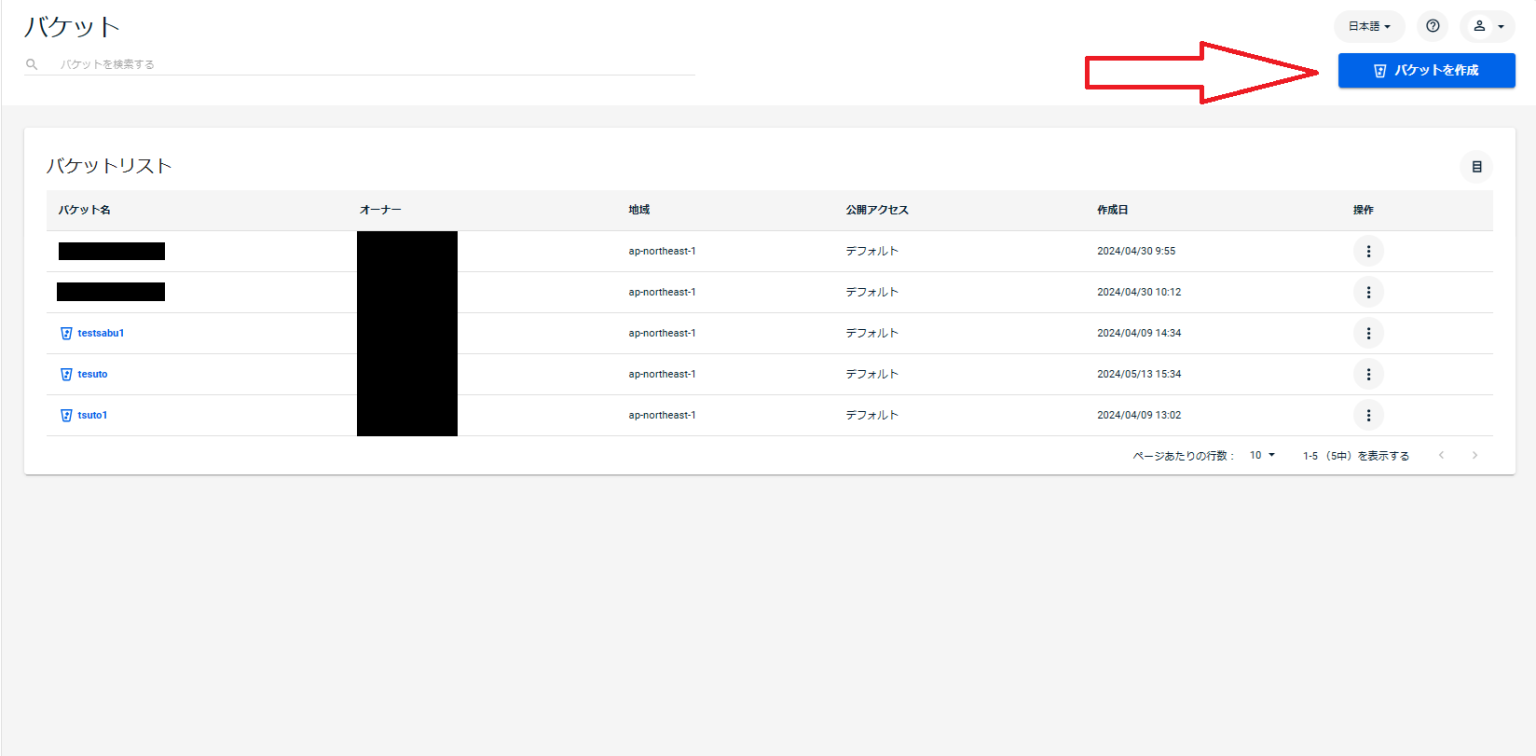Screen dimensions: 1536x756
Task: Click the bucket list view settings icon
Action: [x=1476, y=167]
